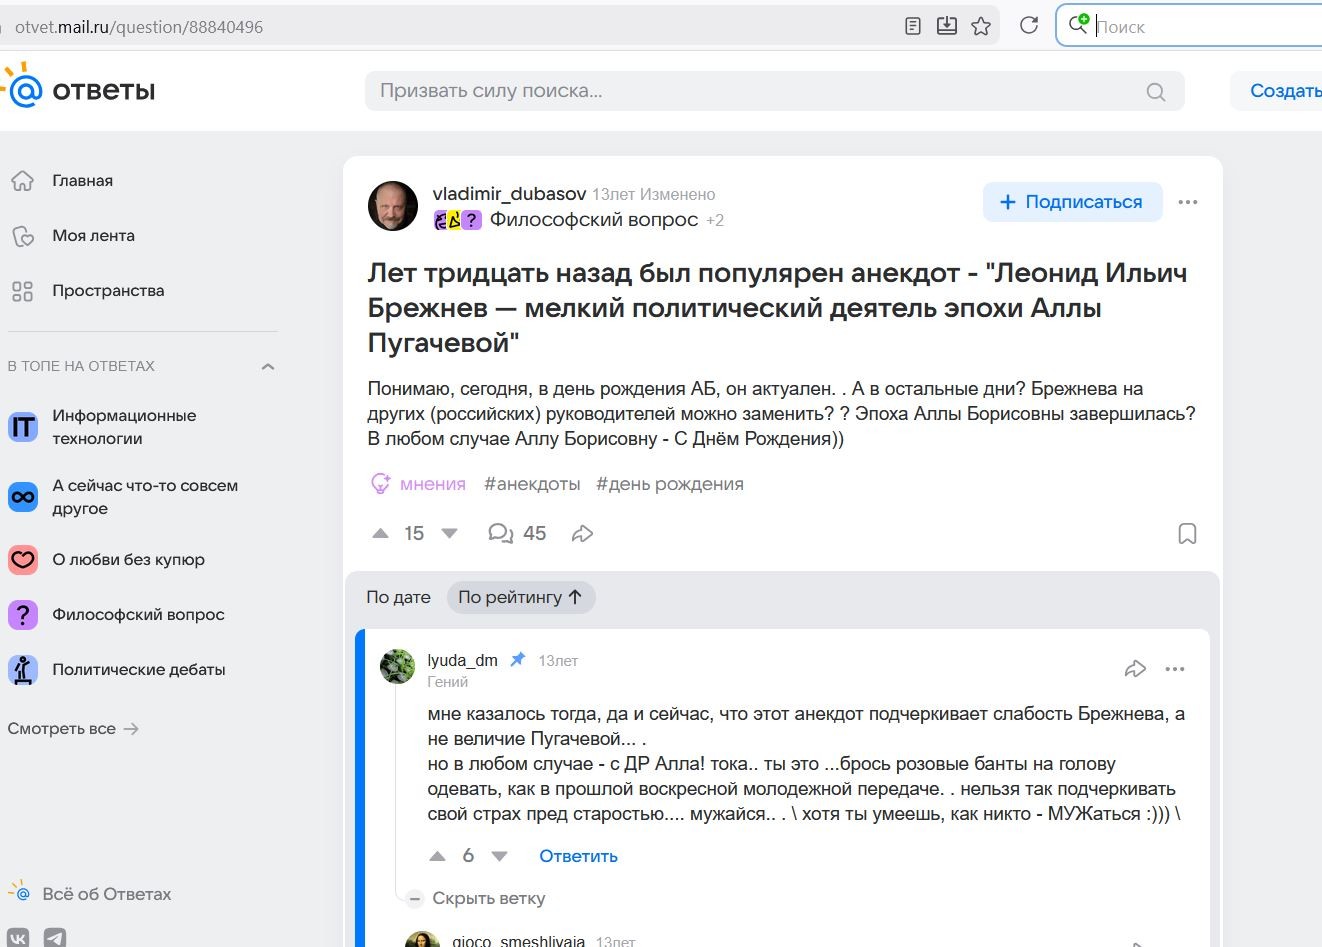Downvote lyuda_dm's answer
Screen dimensions: 1322x947
point(500,856)
